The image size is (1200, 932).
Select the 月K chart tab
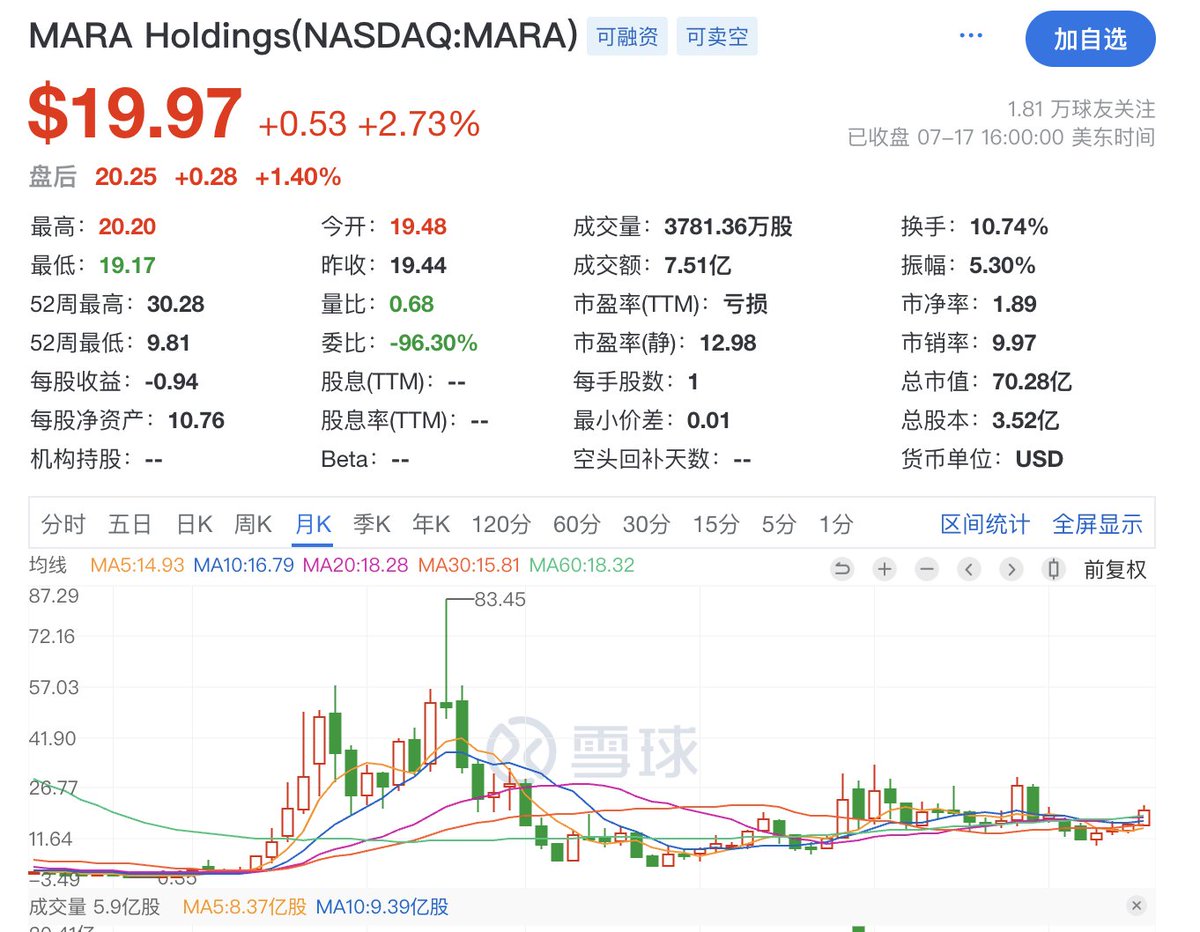pos(313,524)
